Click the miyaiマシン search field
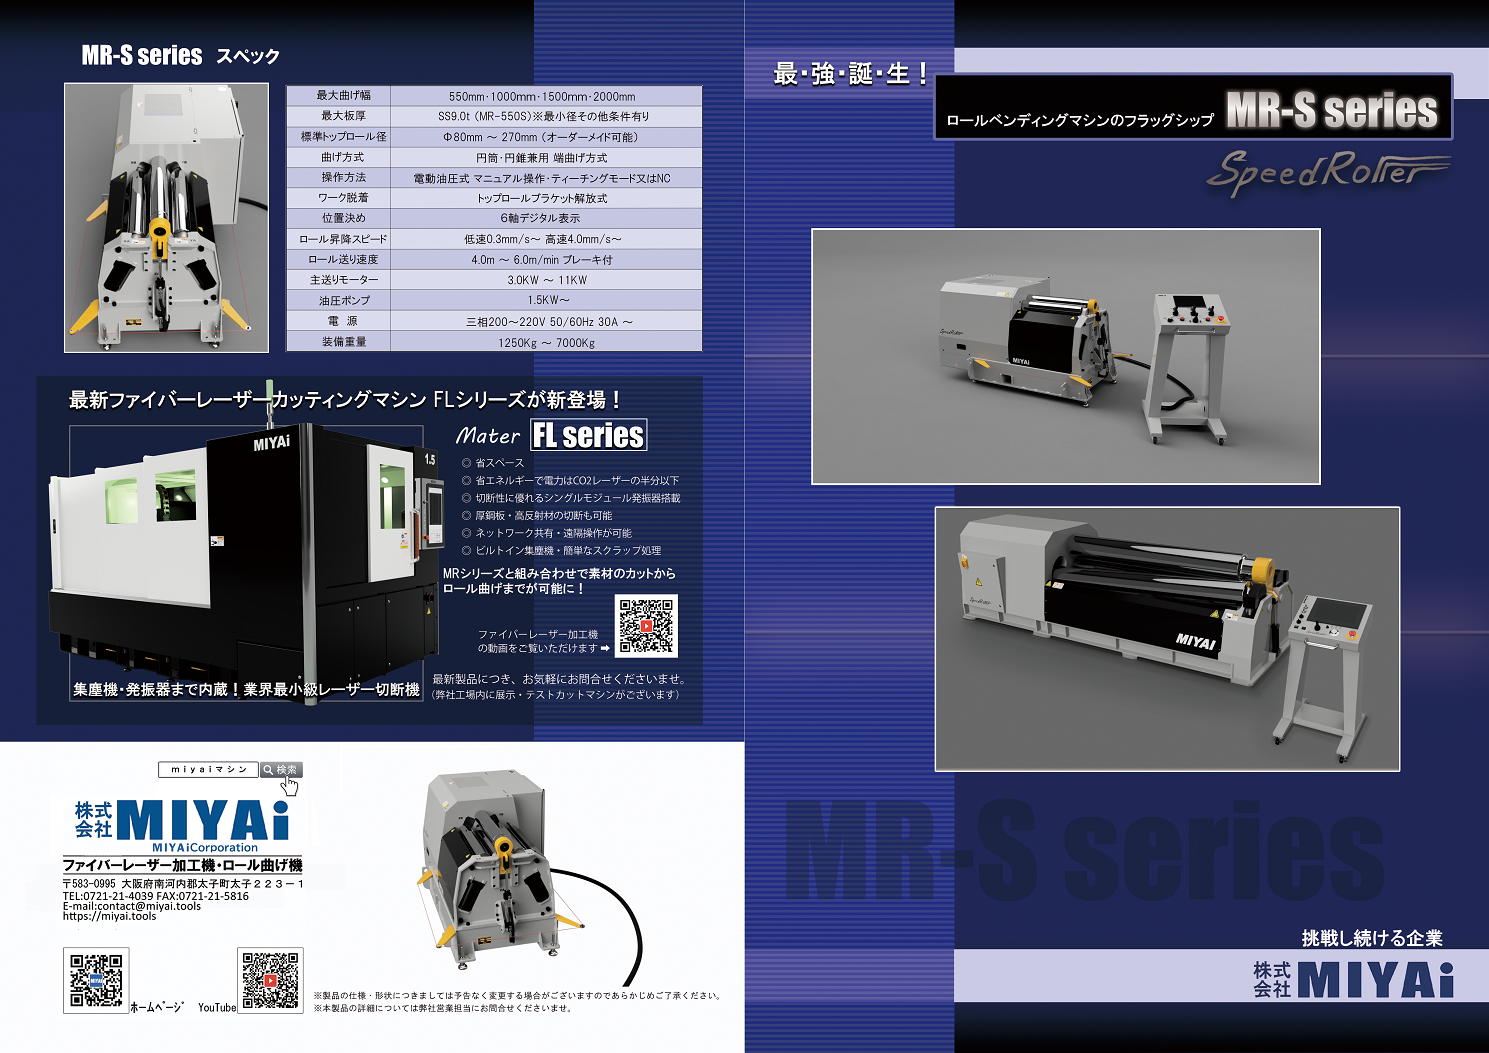1489x1053 pixels. [x=208, y=769]
